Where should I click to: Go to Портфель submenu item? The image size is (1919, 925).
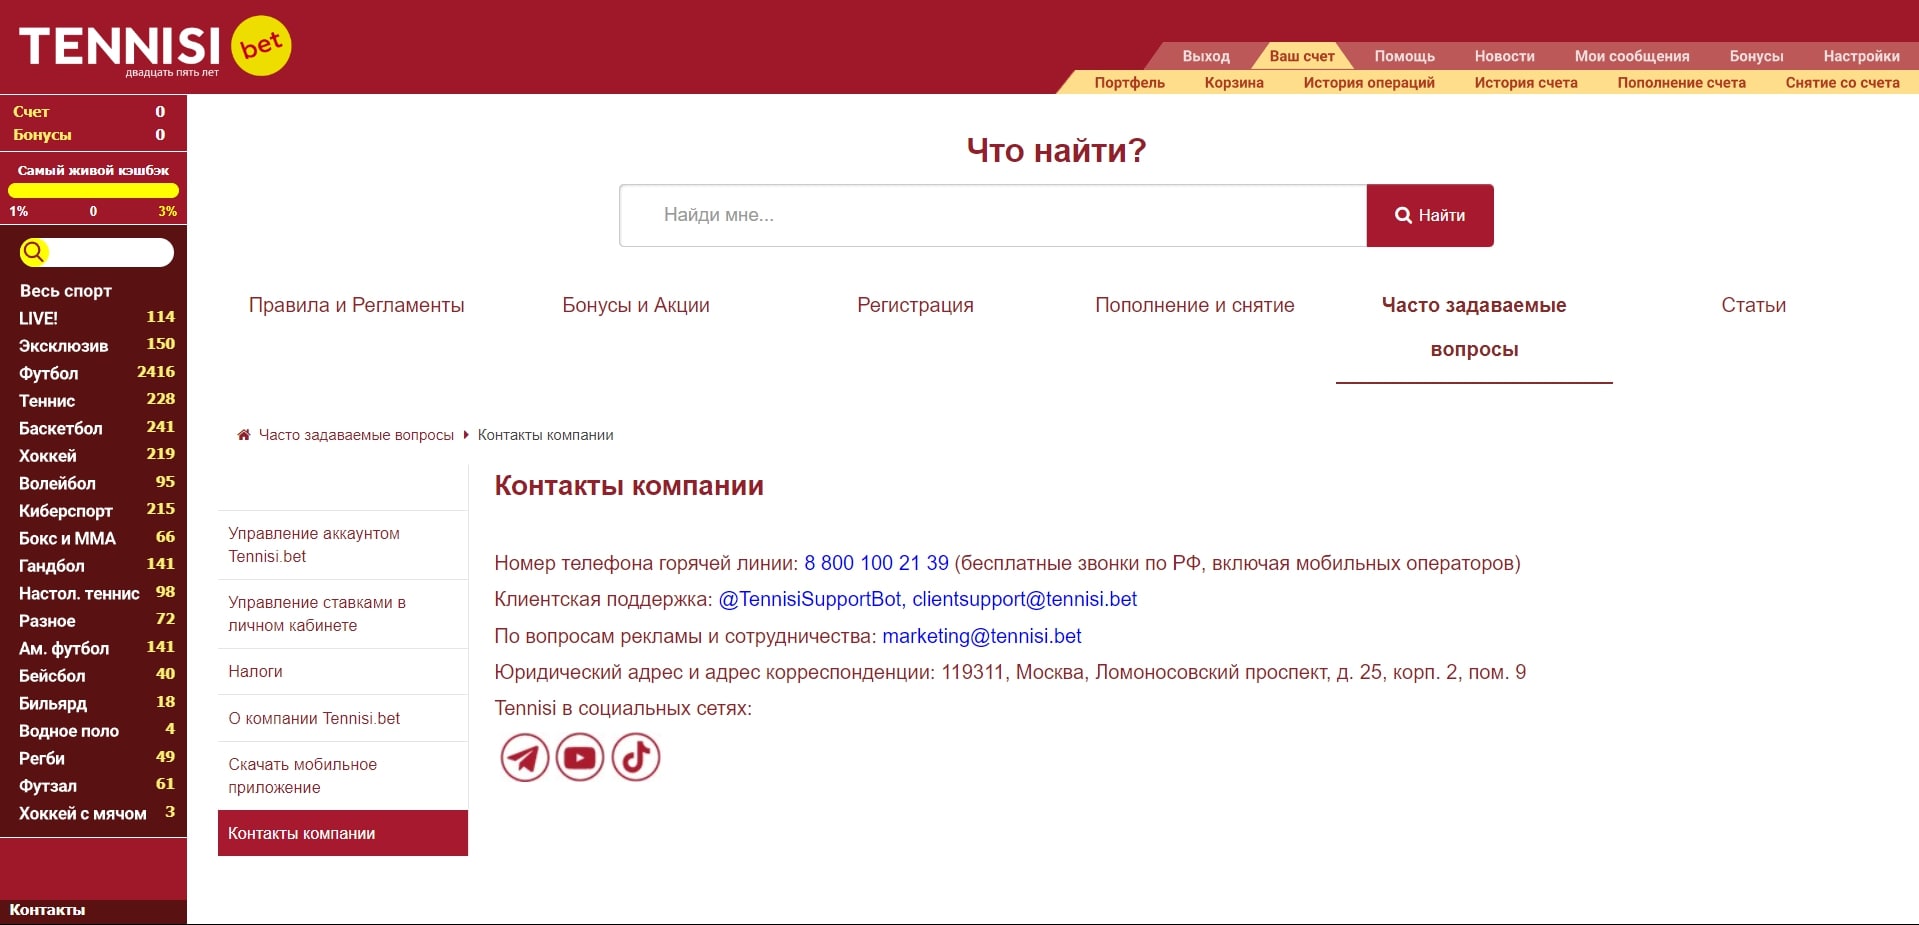pyautogui.click(x=1129, y=82)
